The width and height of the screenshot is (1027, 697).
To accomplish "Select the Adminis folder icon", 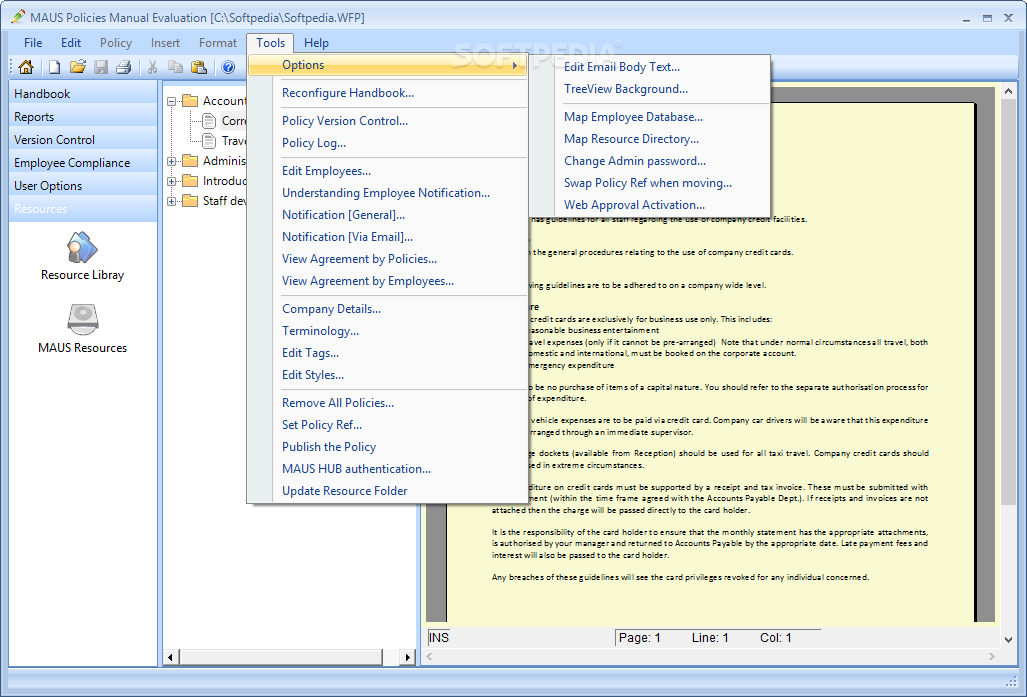I will tap(190, 161).
